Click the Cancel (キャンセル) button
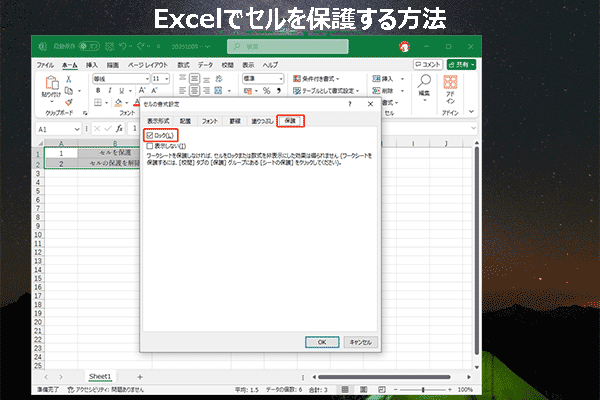 (360, 342)
